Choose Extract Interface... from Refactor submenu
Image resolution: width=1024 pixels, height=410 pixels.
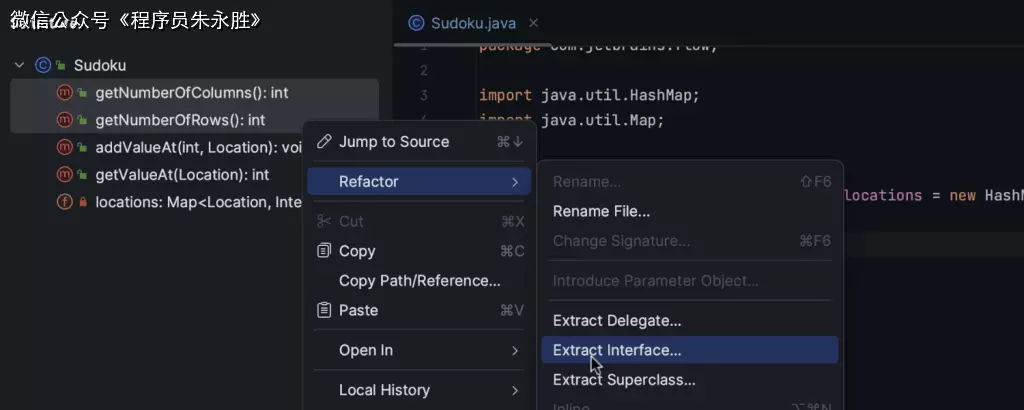pyautogui.click(x=617, y=350)
